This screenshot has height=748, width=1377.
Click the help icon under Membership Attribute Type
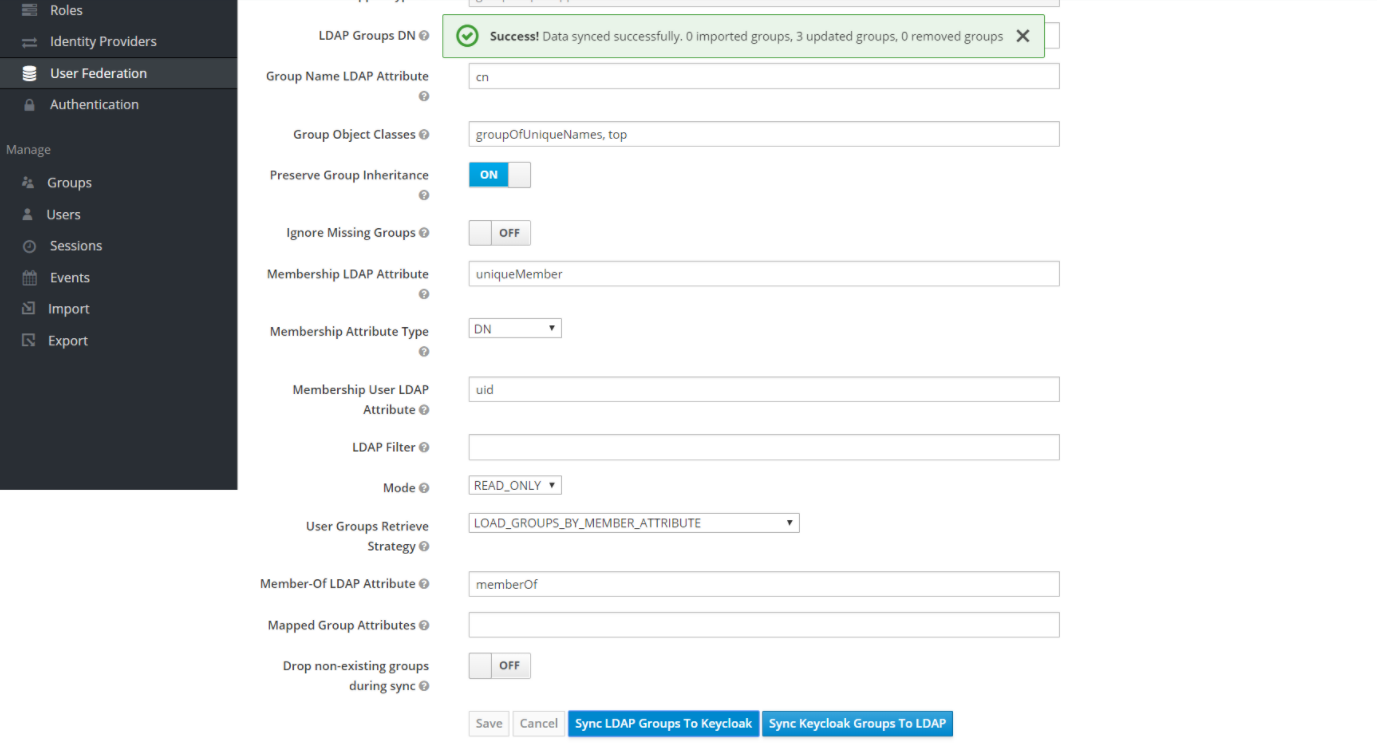coord(424,352)
